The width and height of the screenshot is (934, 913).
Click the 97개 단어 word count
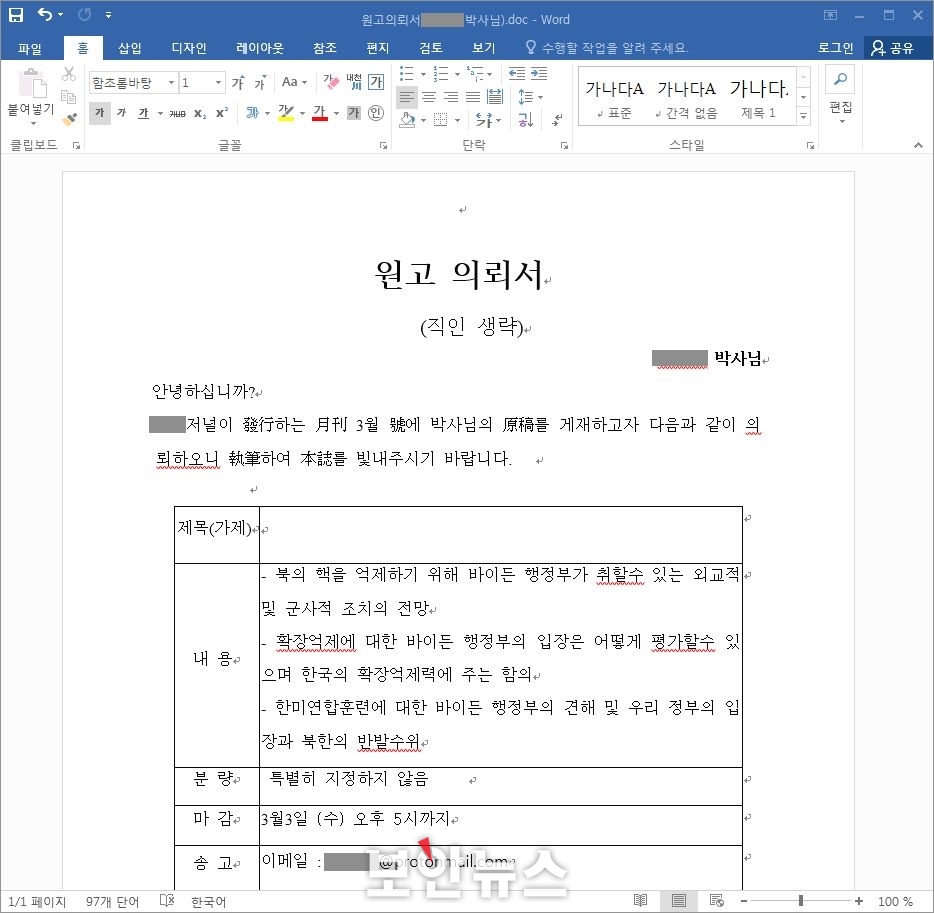[112, 901]
